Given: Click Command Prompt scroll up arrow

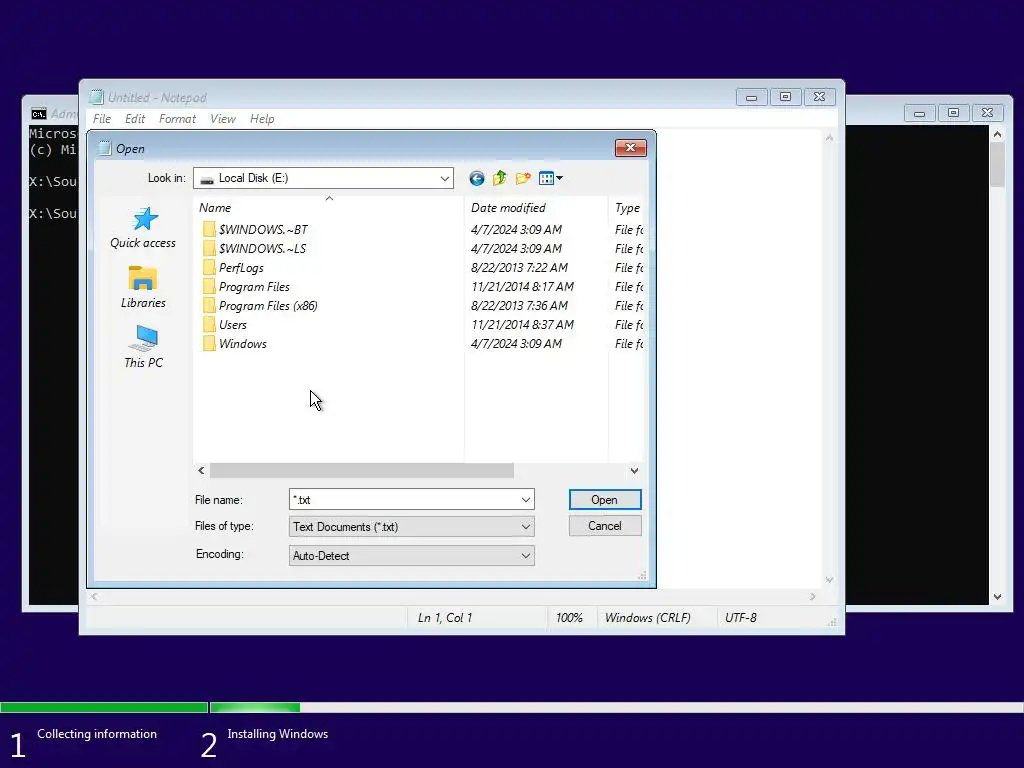Looking at the screenshot, I should tap(997, 134).
